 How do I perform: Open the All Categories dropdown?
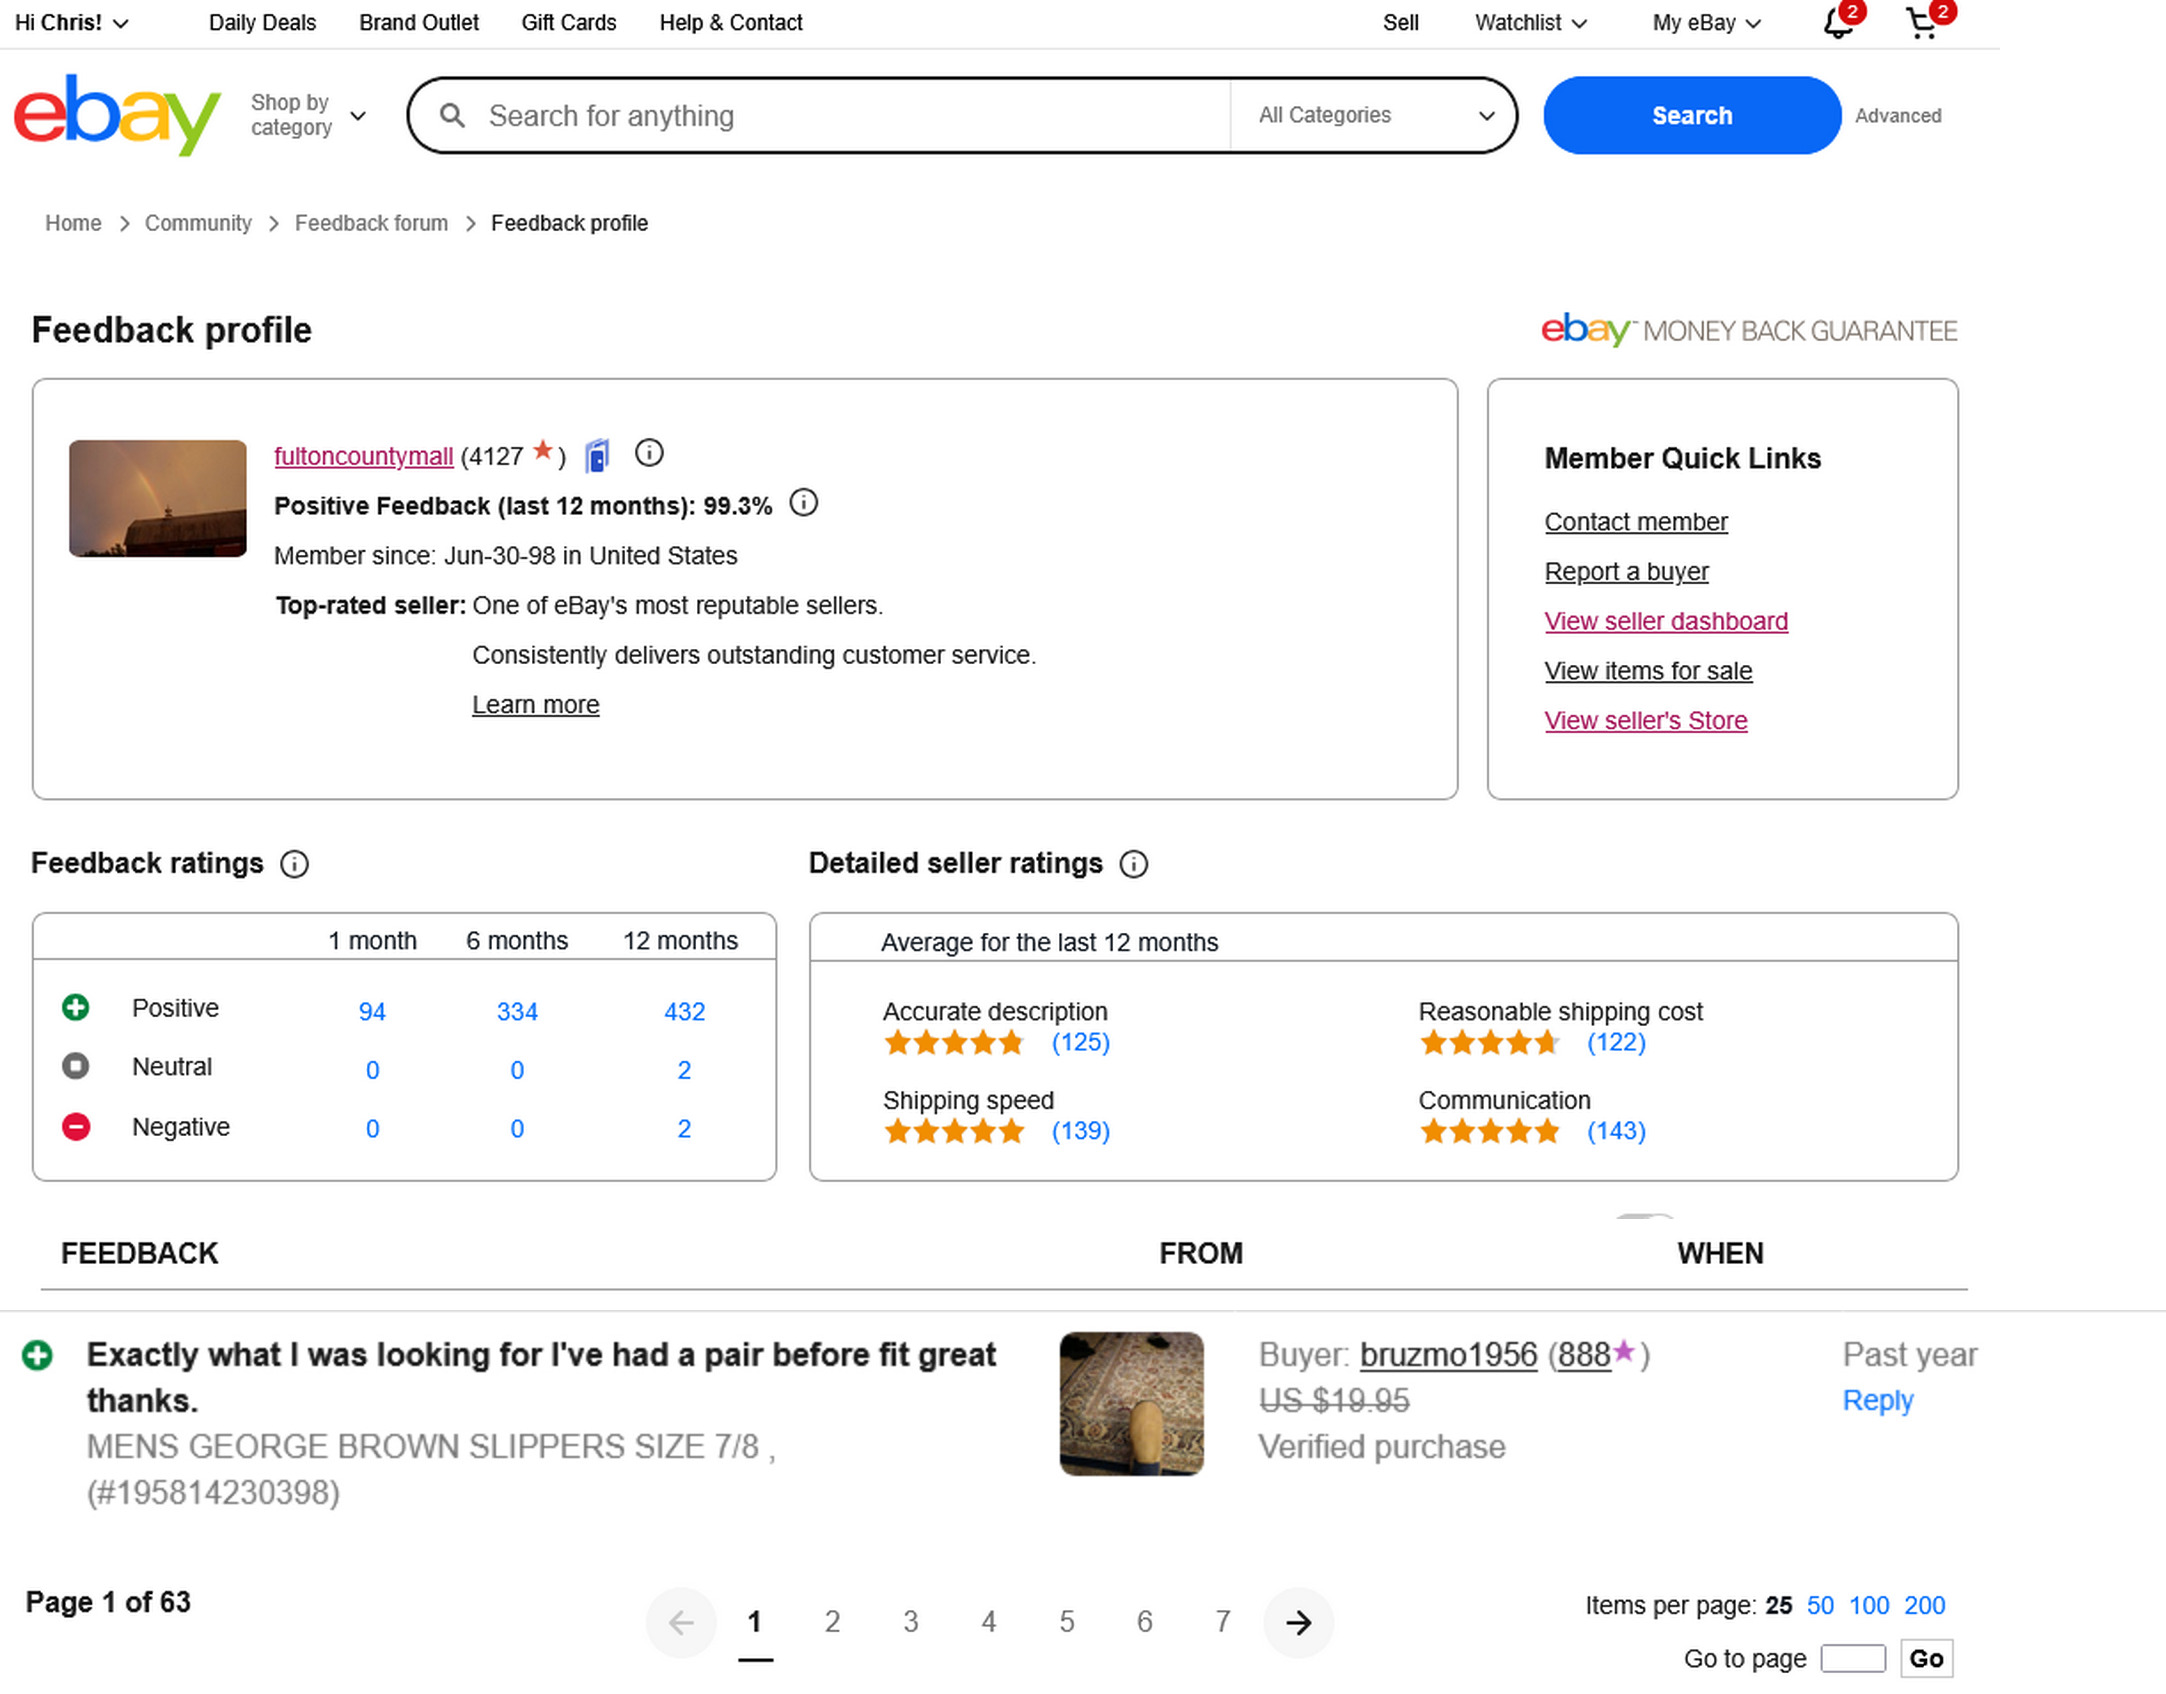click(x=1375, y=115)
